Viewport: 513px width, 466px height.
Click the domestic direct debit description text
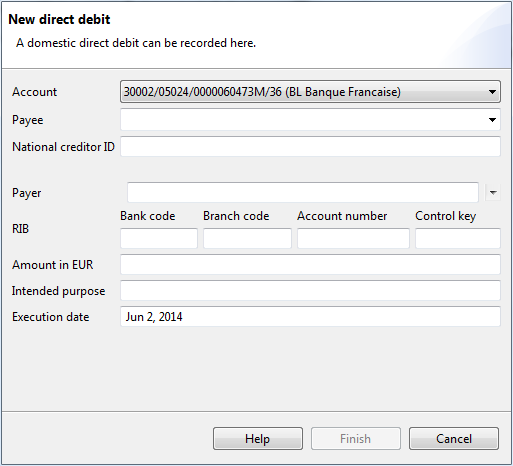pyautogui.click(x=136, y=43)
